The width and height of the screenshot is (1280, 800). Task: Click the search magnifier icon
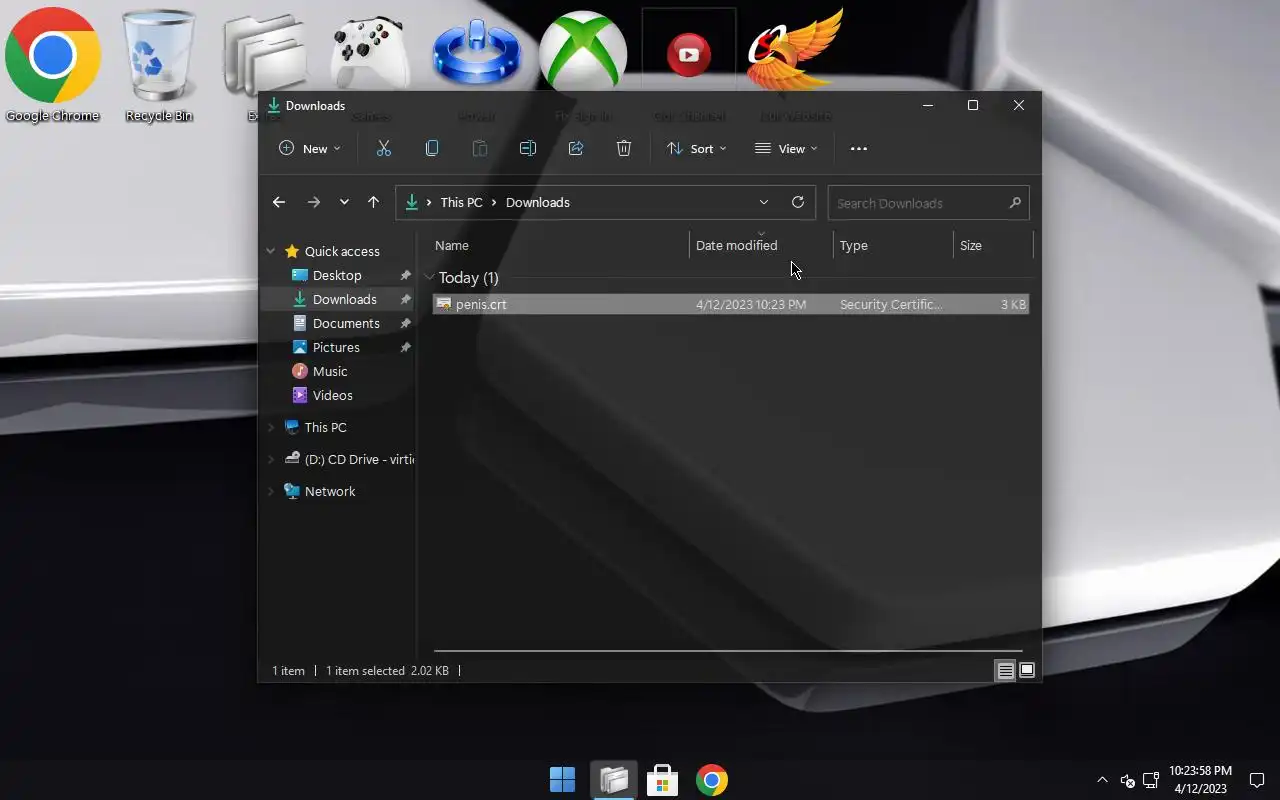click(1015, 203)
